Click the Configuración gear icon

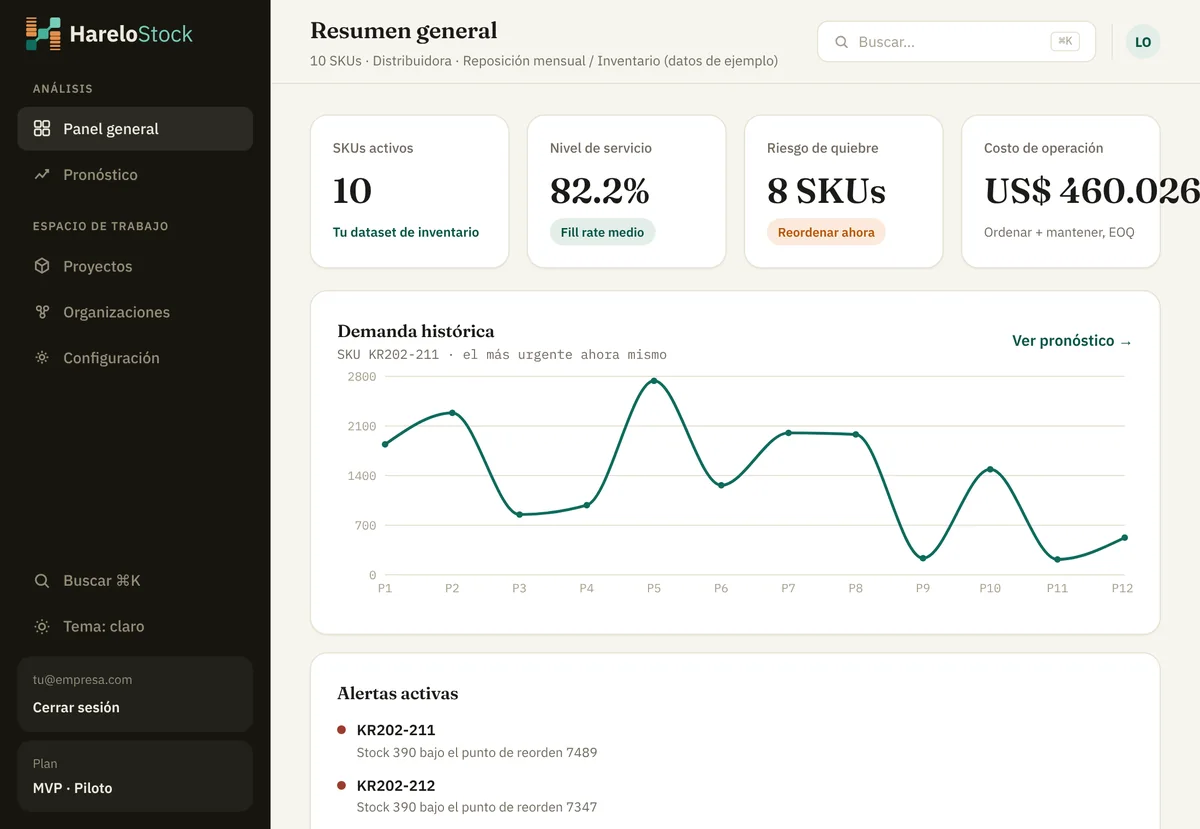[42, 358]
